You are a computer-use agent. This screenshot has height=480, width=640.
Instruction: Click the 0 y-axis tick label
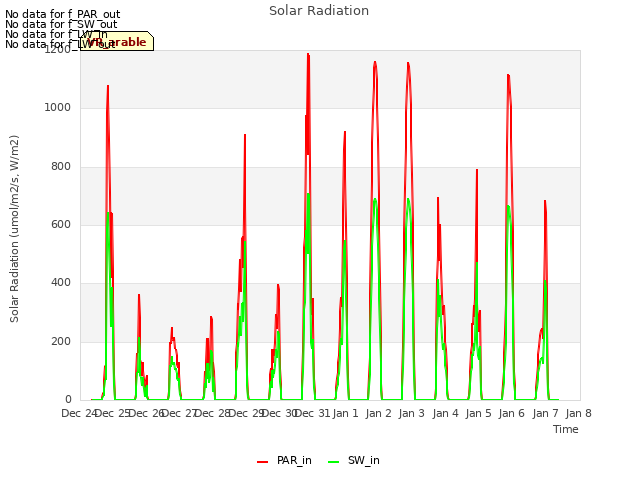click(68, 399)
